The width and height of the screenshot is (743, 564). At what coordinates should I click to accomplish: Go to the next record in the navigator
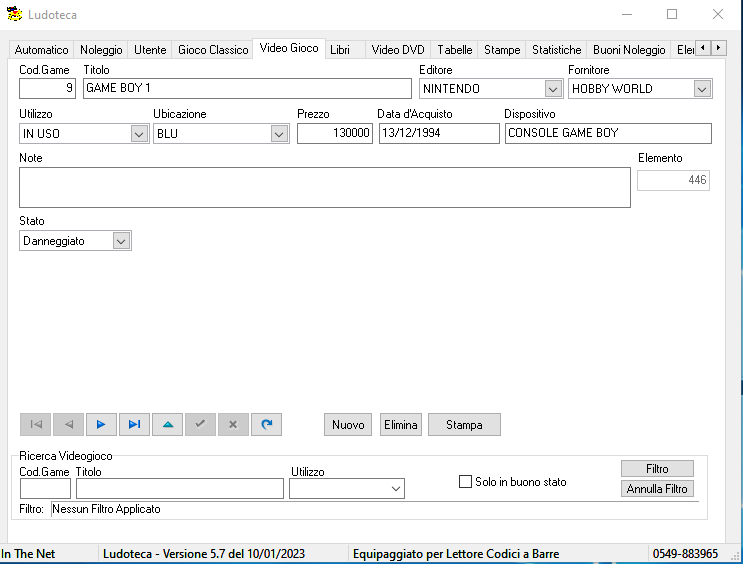point(101,424)
